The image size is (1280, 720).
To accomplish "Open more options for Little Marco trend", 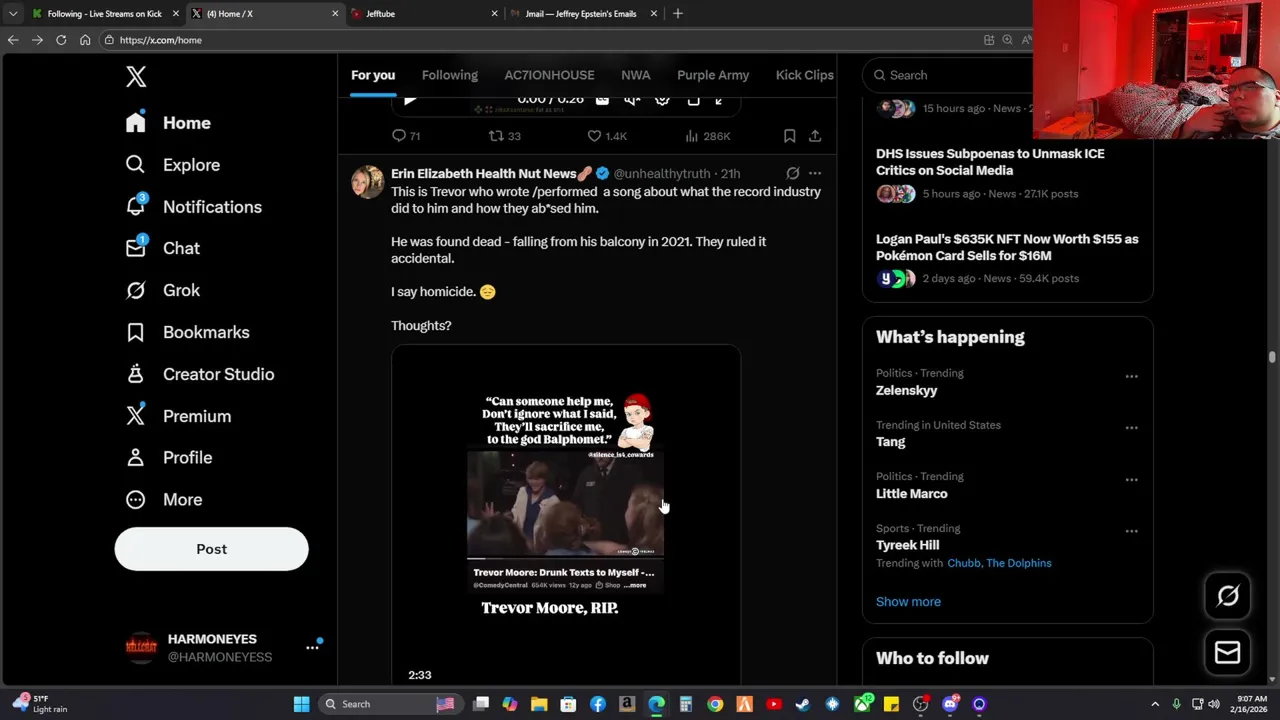I will coord(1131,479).
